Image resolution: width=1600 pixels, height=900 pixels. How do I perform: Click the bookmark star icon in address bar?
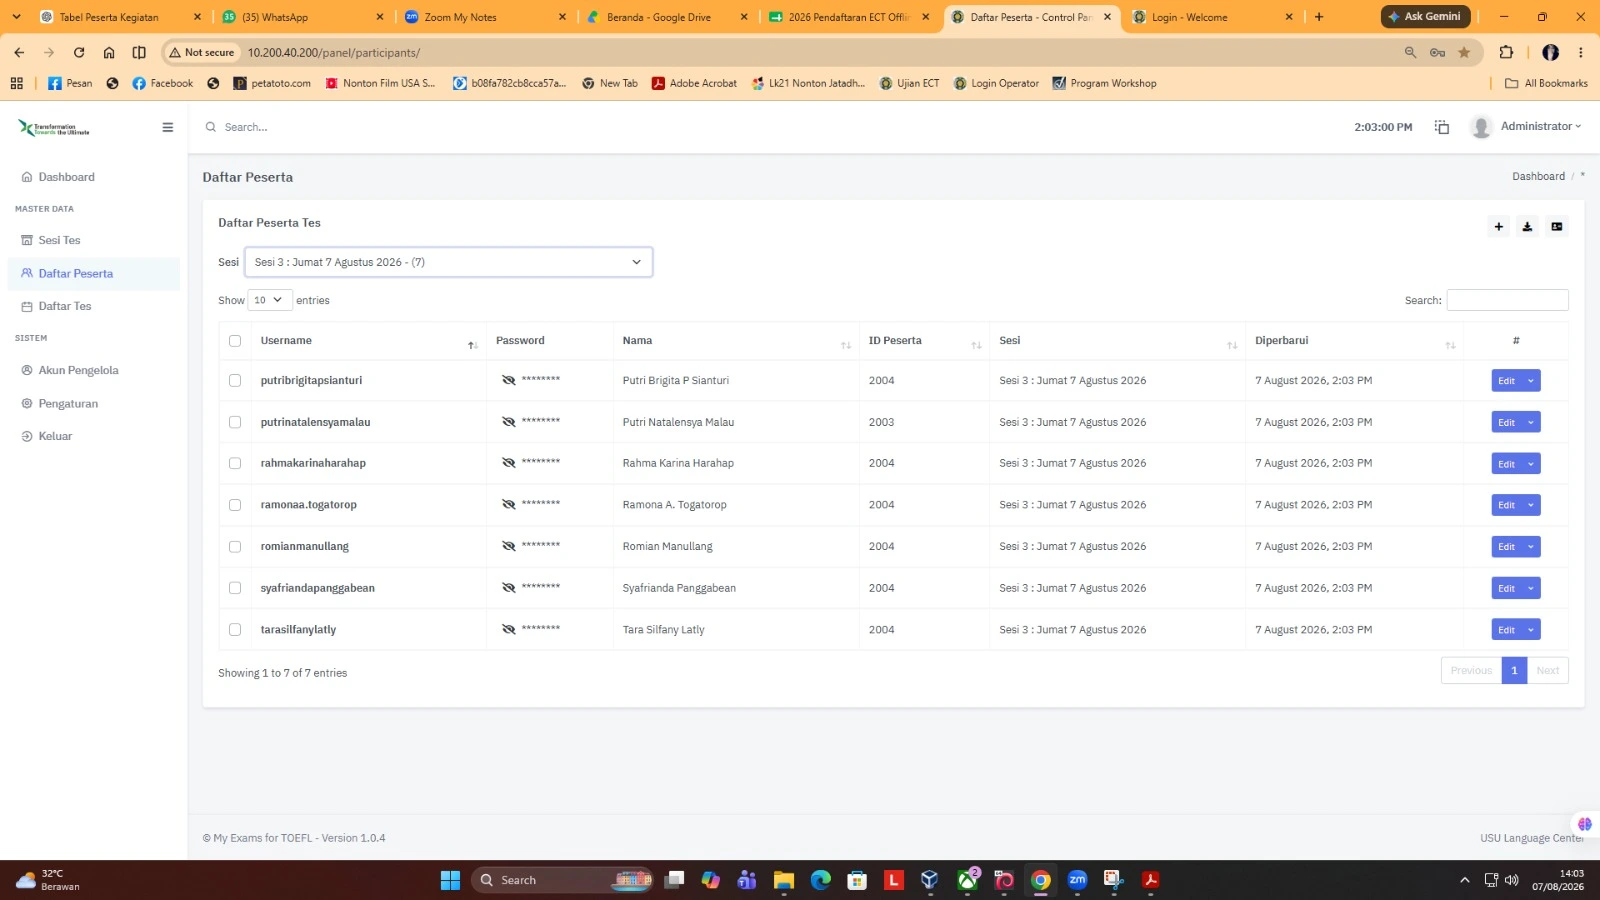[1464, 53]
